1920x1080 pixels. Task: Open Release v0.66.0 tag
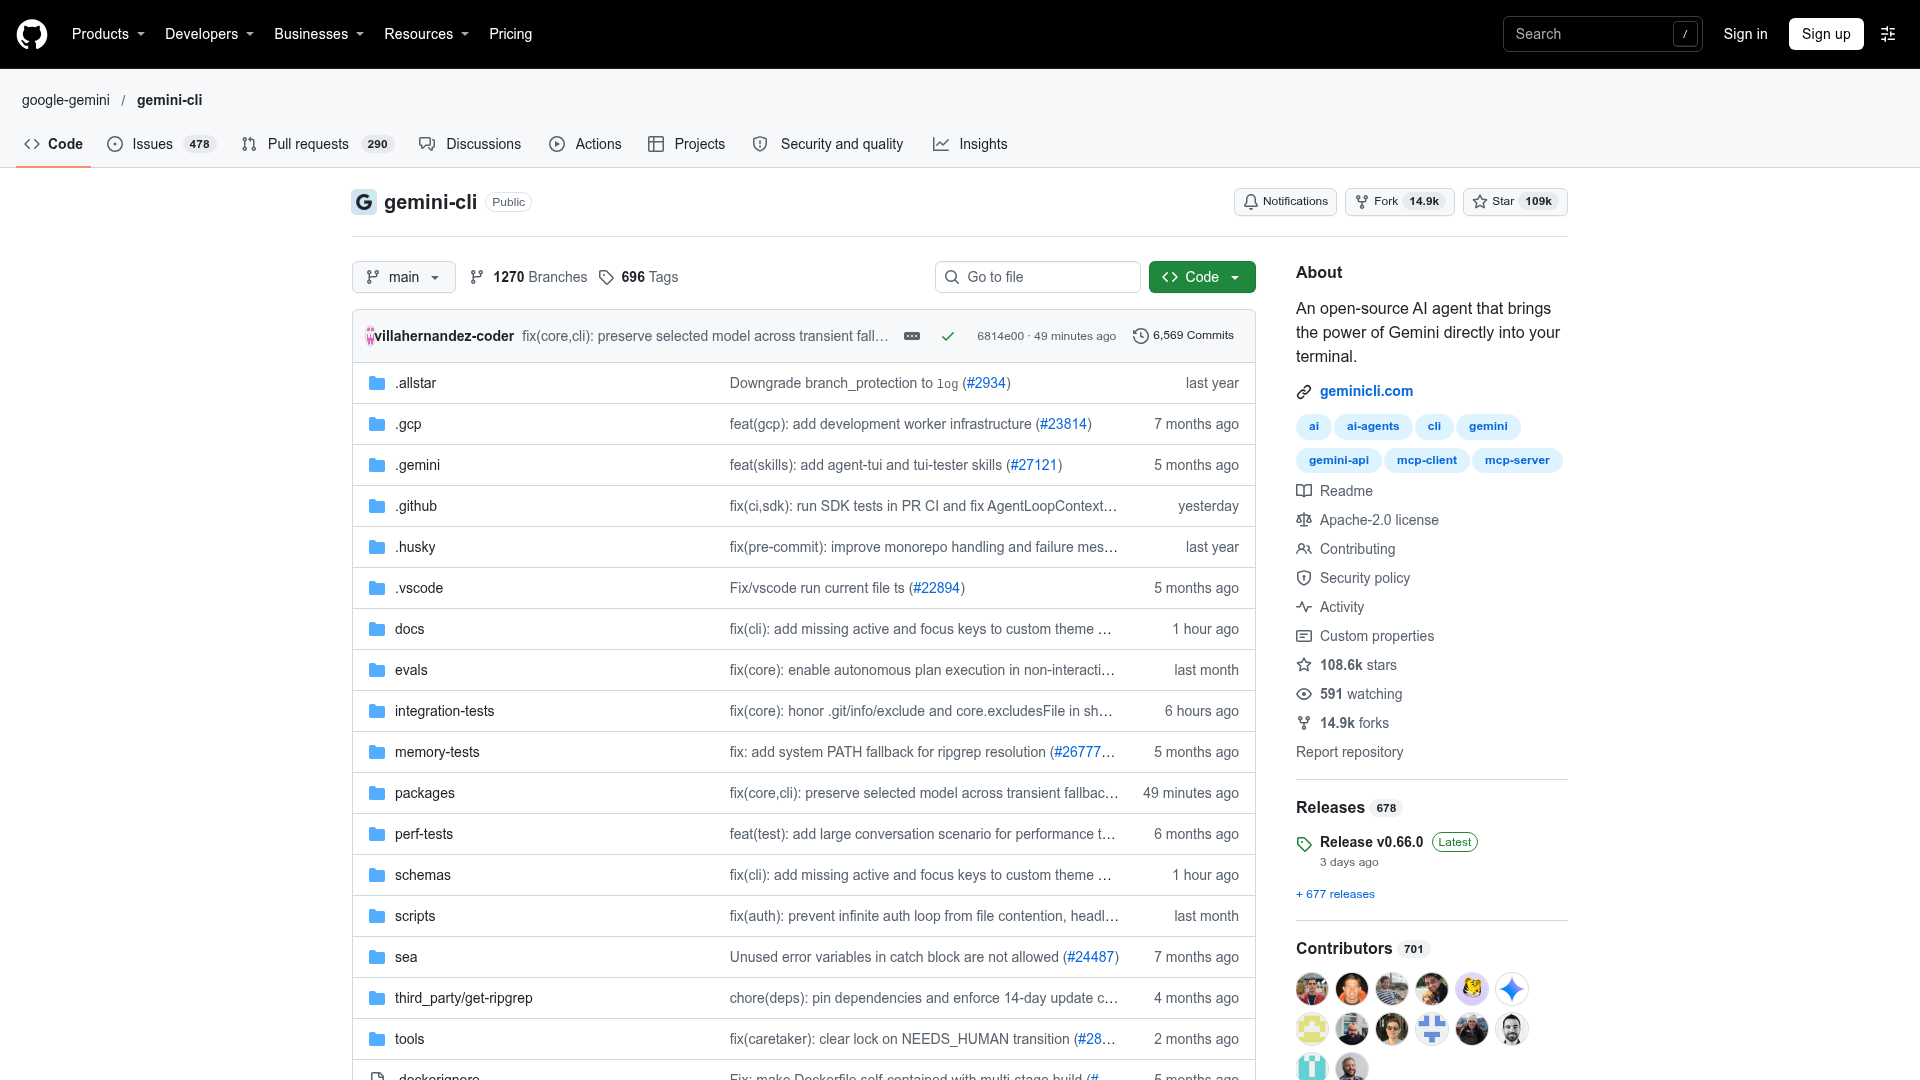1371,842
